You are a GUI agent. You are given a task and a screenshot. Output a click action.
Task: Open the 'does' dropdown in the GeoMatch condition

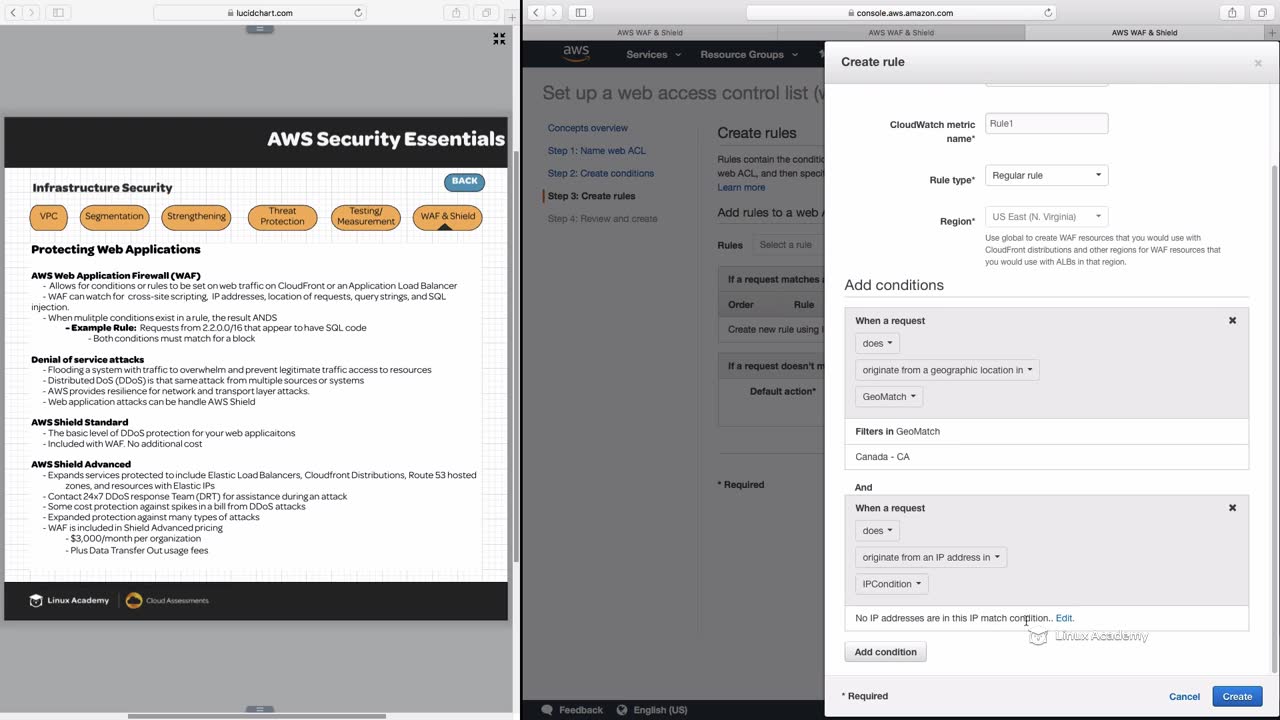point(877,343)
